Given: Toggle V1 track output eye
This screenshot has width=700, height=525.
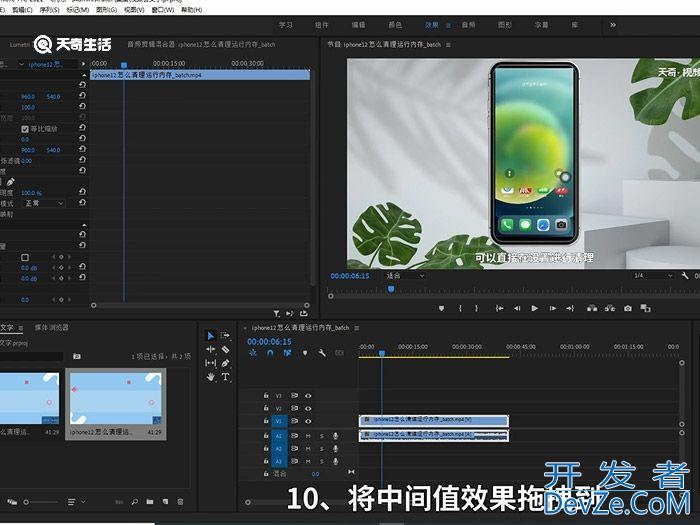Looking at the screenshot, I should click(308, 421).
